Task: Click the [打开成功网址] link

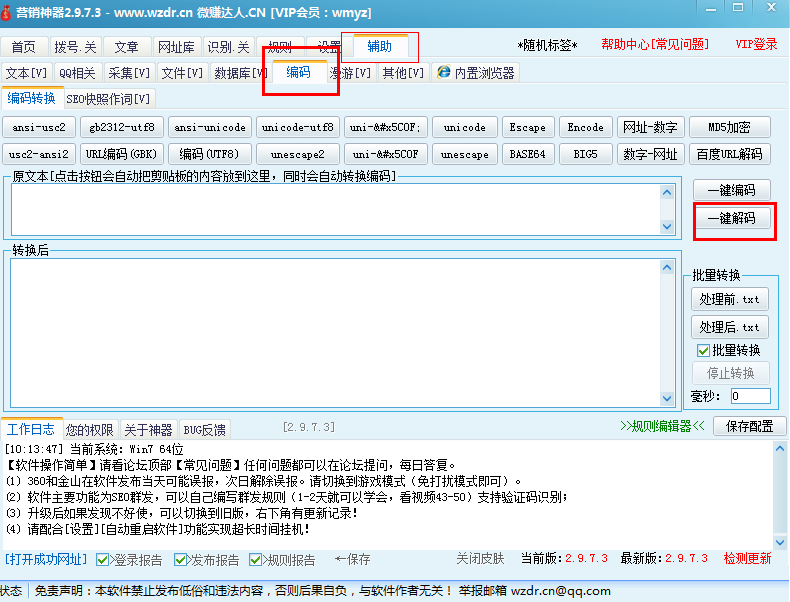Action: tap(46, 559)
